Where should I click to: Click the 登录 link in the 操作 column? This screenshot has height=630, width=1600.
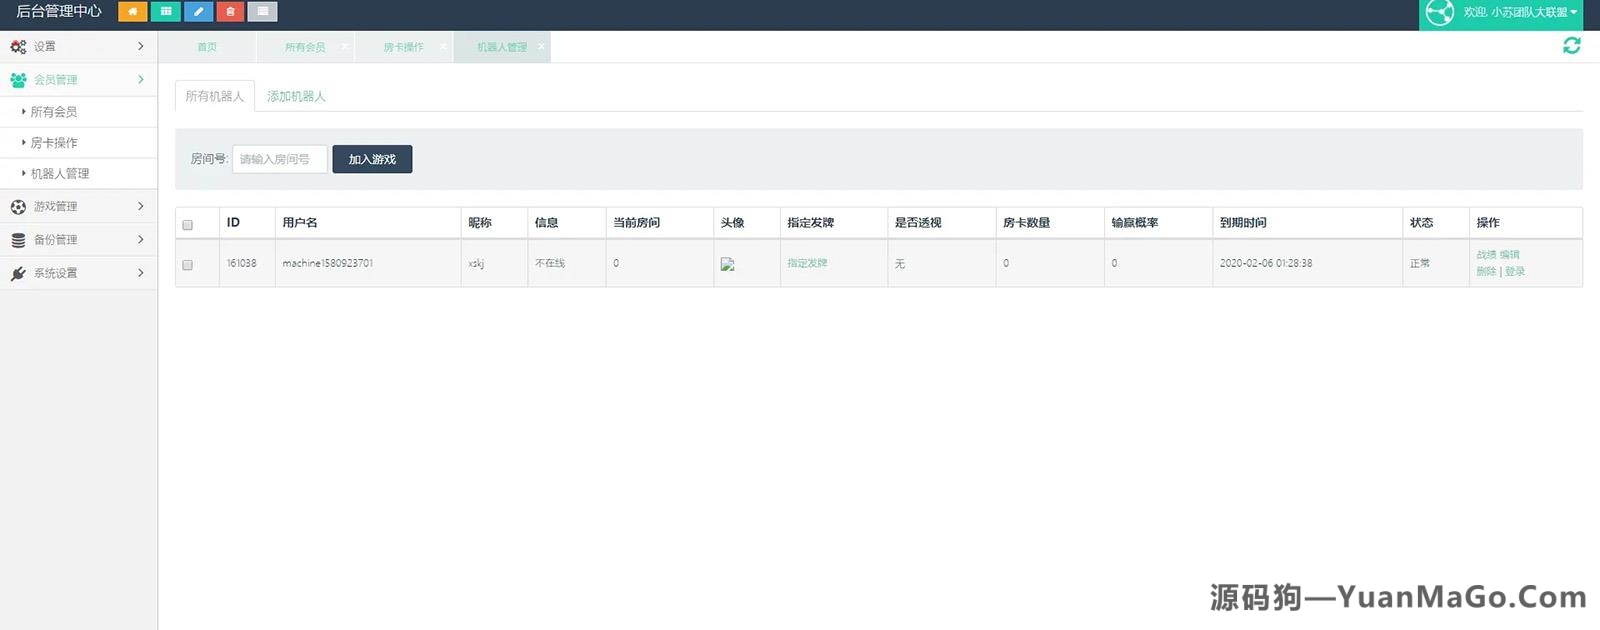(x=1515, y=271)
